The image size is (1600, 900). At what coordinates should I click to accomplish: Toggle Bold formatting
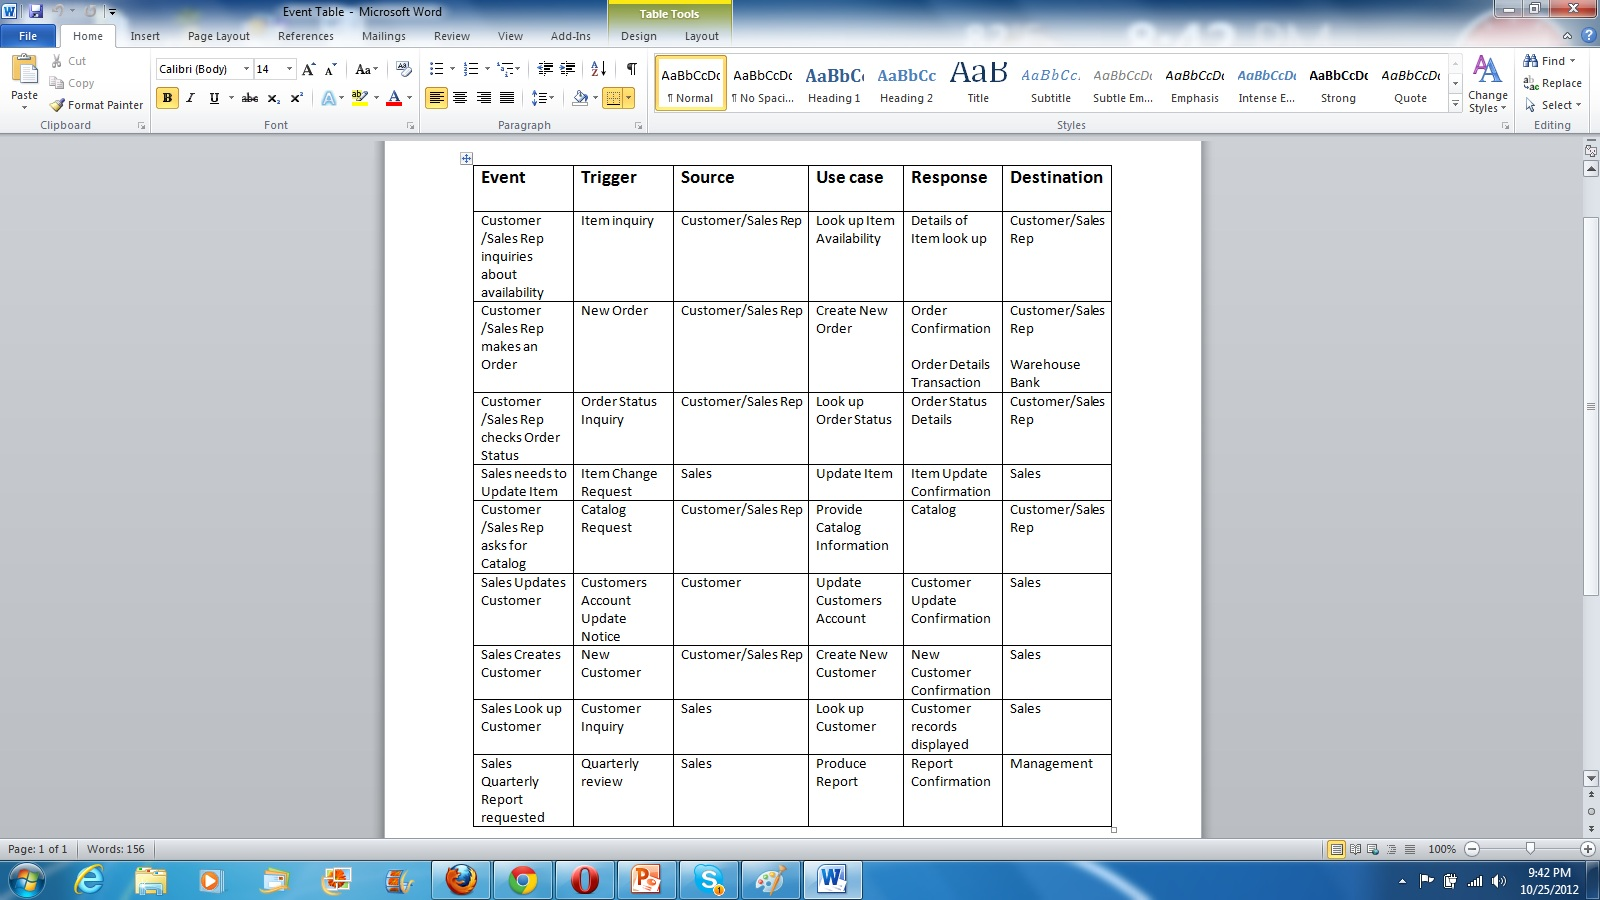point(167,98)
